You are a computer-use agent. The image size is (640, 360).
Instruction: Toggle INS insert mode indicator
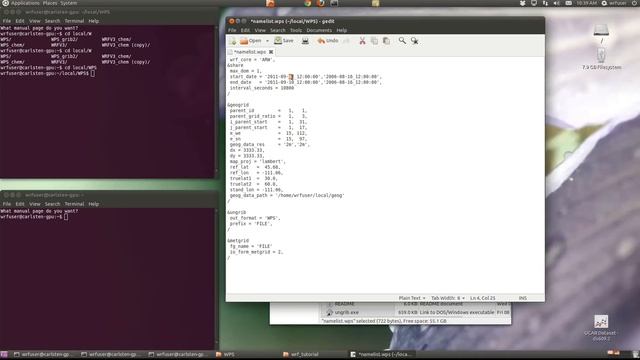[x=522, y=298]
